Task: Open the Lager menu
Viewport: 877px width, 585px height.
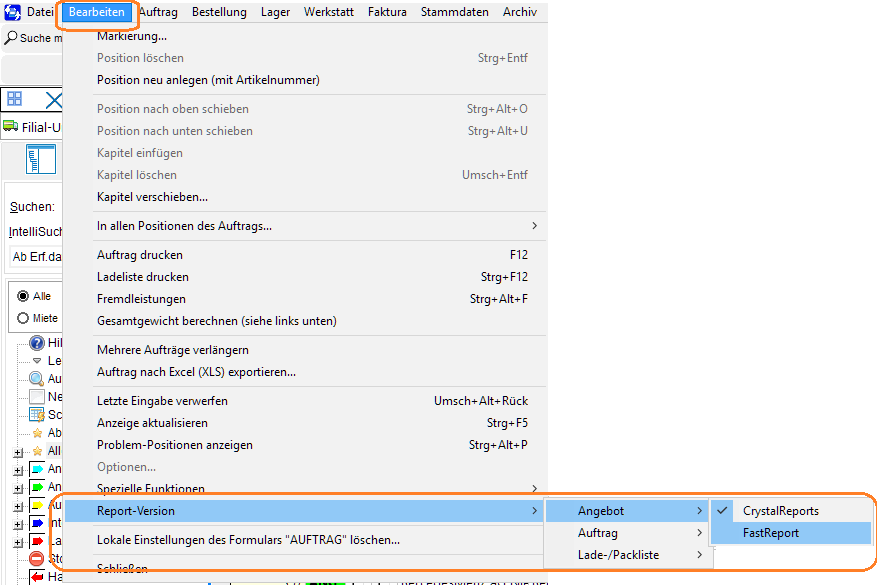Action: coord(276,12)
